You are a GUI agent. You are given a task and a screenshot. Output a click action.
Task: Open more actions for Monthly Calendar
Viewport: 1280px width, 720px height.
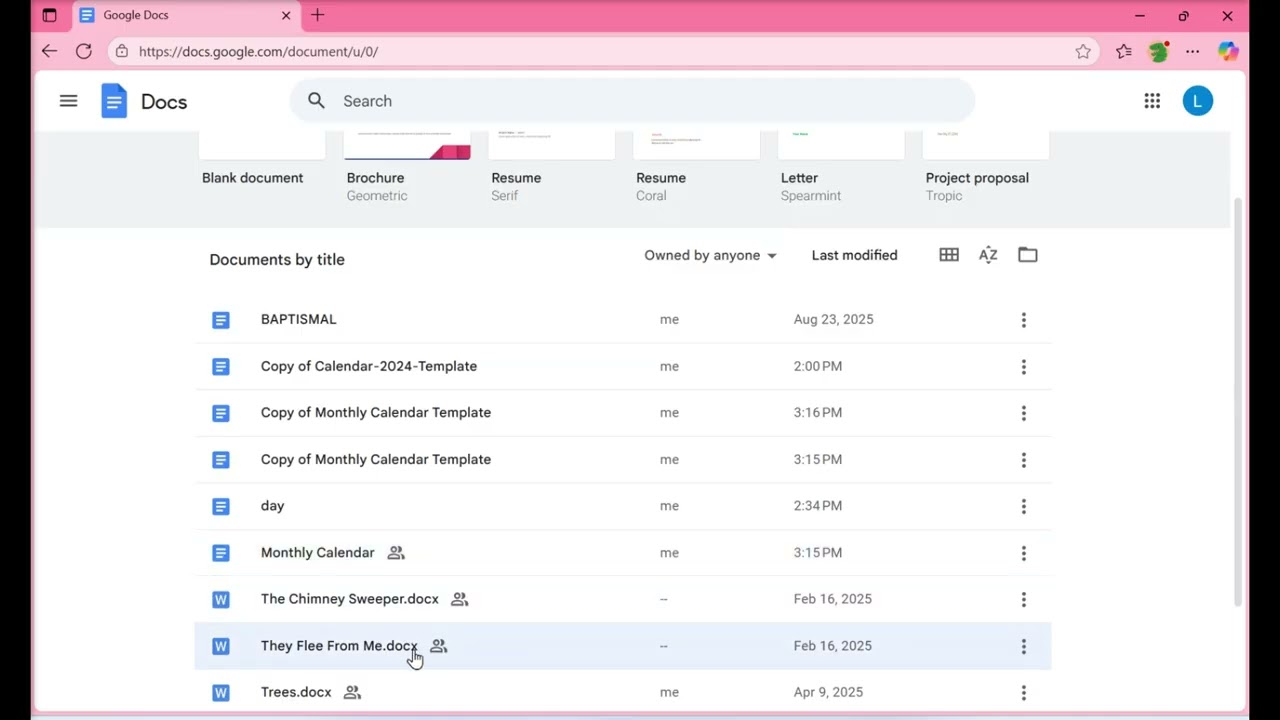click(x=1023, y=553)
